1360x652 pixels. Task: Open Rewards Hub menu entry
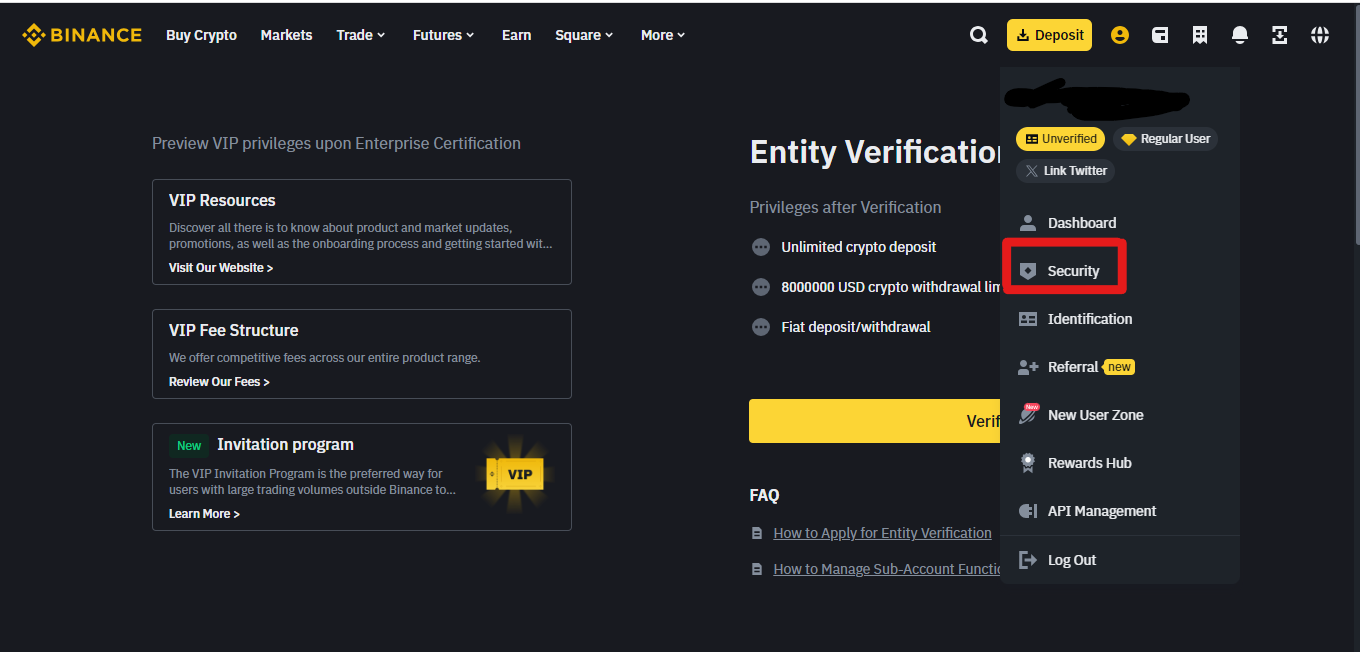pos(1120,463)
